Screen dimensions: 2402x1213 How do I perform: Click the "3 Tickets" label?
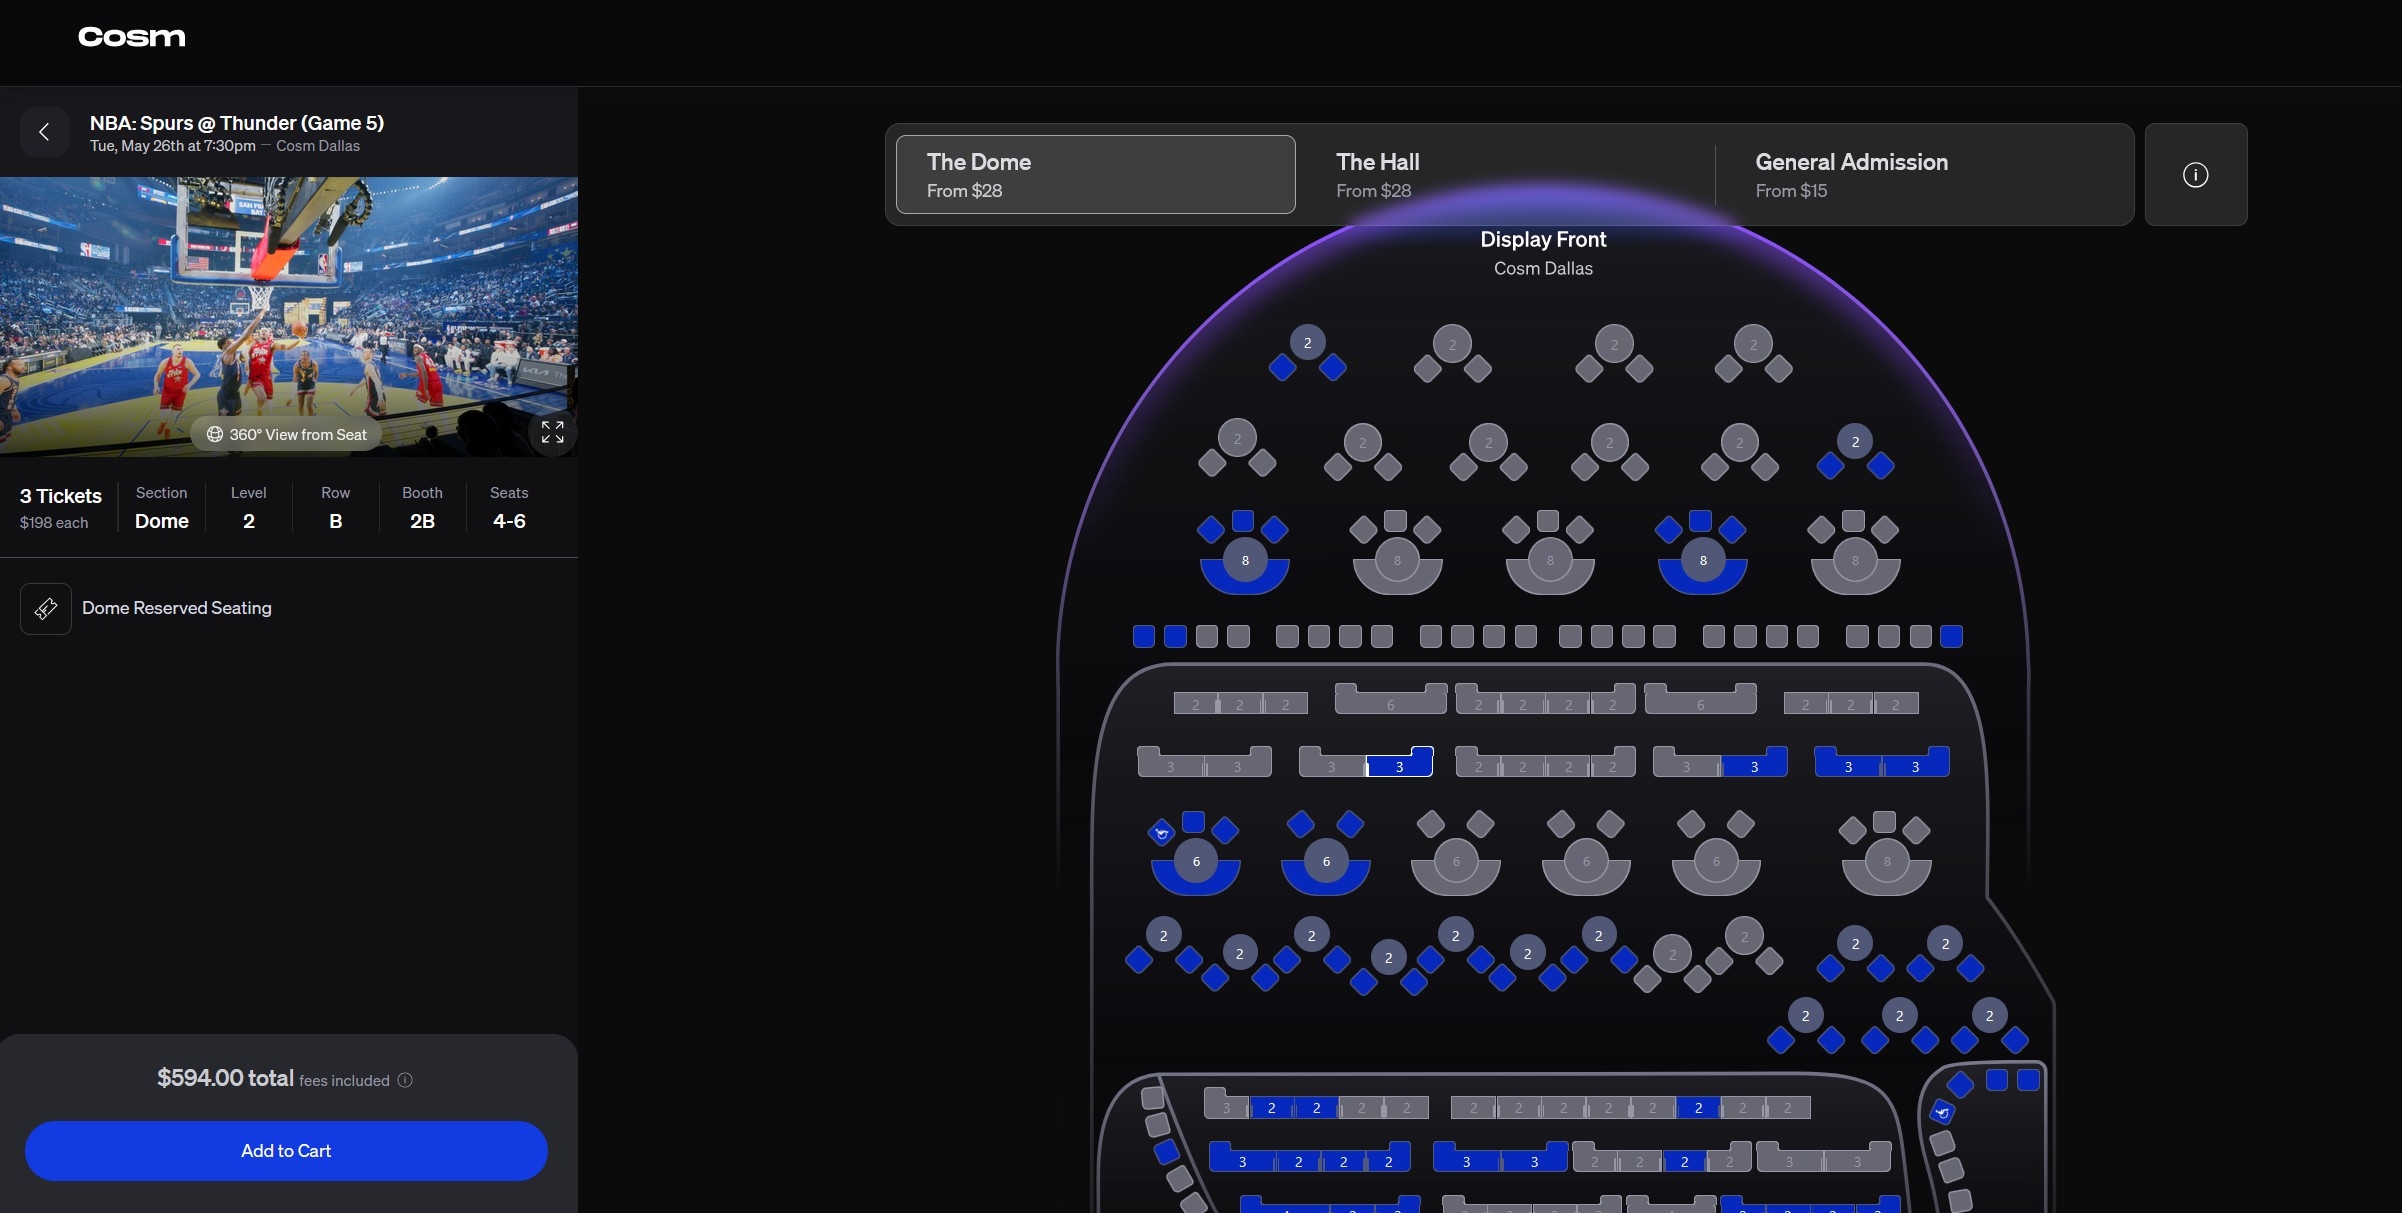[x=61, y=496]
